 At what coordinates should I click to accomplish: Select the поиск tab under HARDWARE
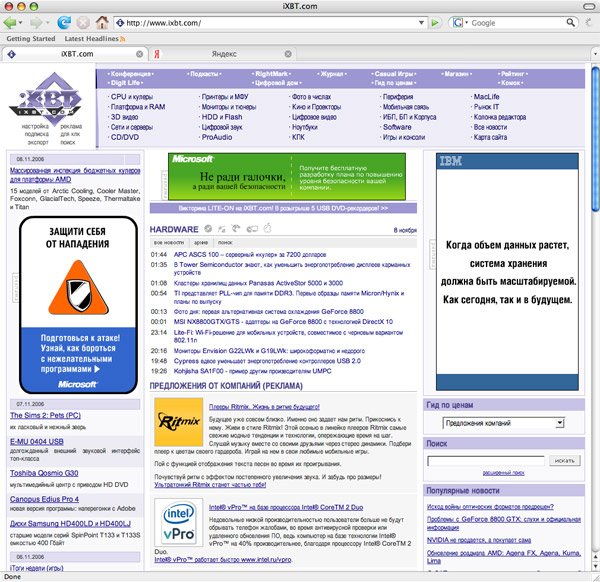click(225, 243)
